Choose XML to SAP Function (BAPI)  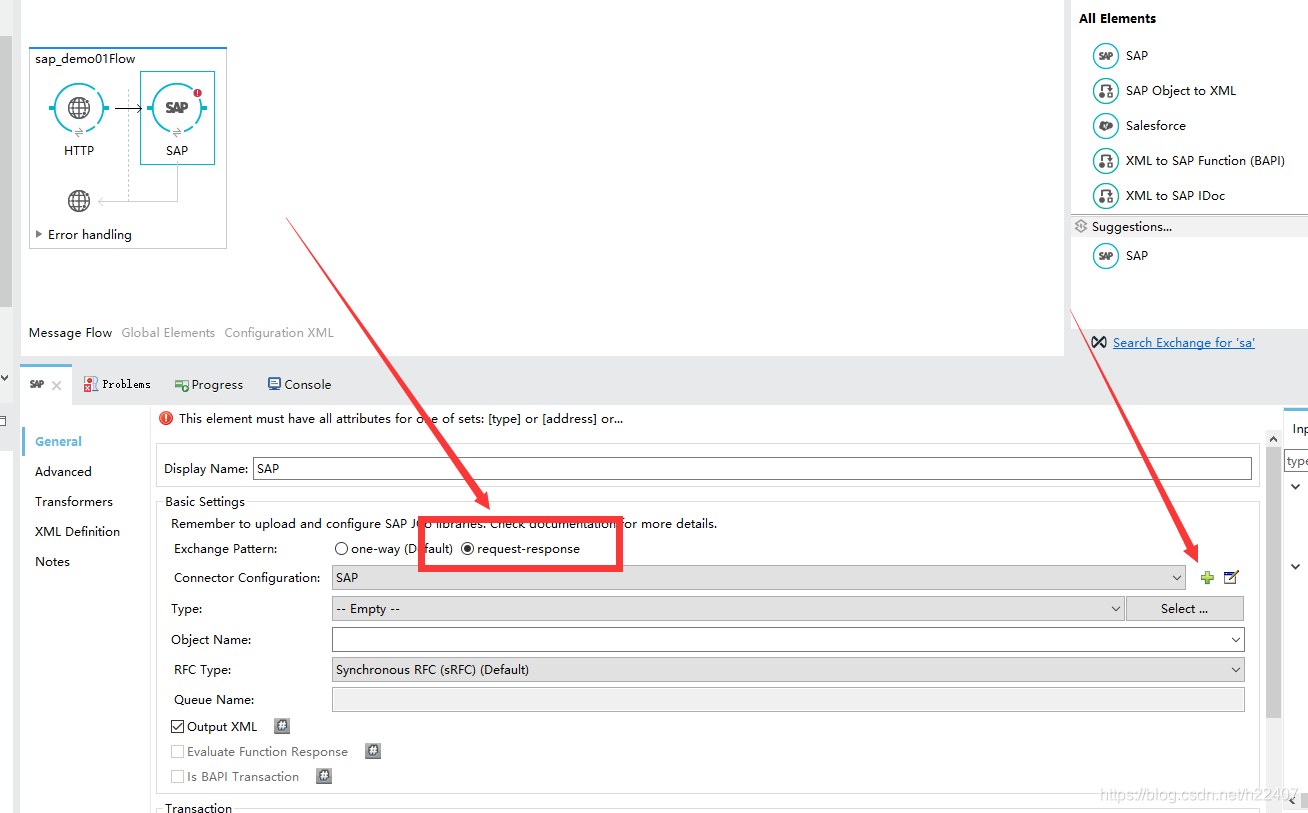pyautogui.click(x=1189, y=161)
